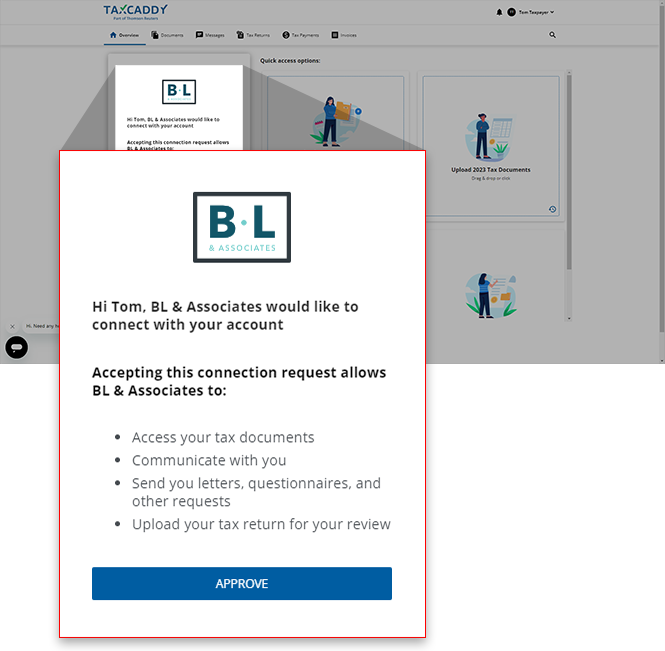Open the Tax Returns tab

pyautogui.click(x=253, y=35)
